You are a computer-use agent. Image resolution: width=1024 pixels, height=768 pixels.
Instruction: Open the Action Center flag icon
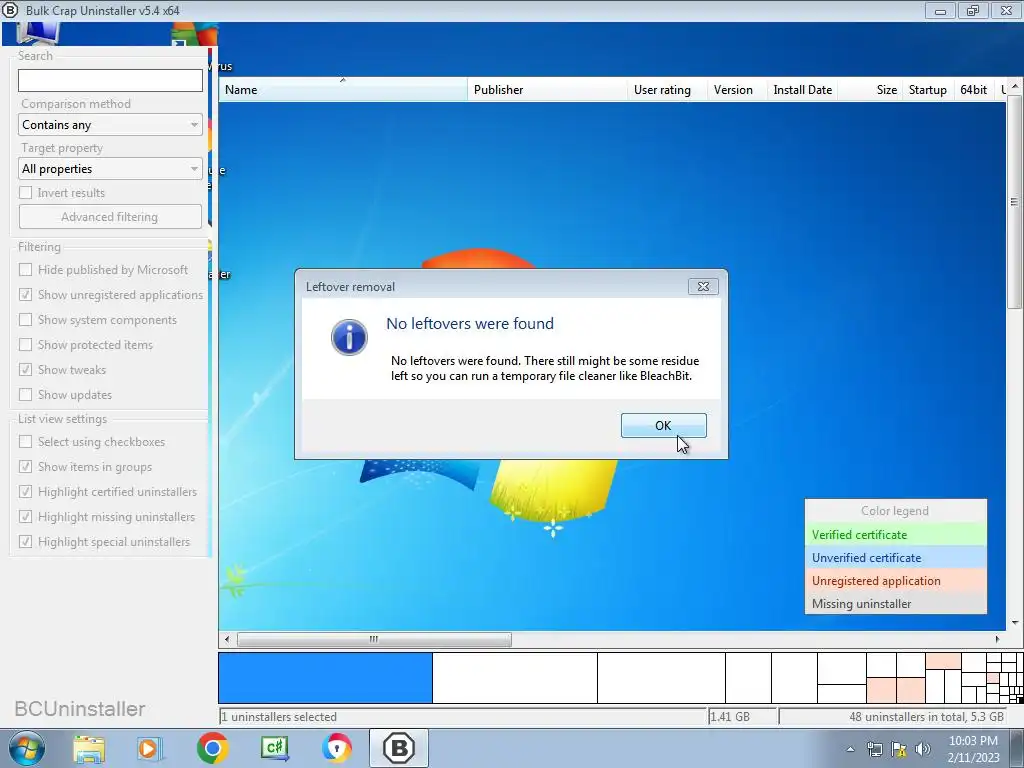coord(899,749)
